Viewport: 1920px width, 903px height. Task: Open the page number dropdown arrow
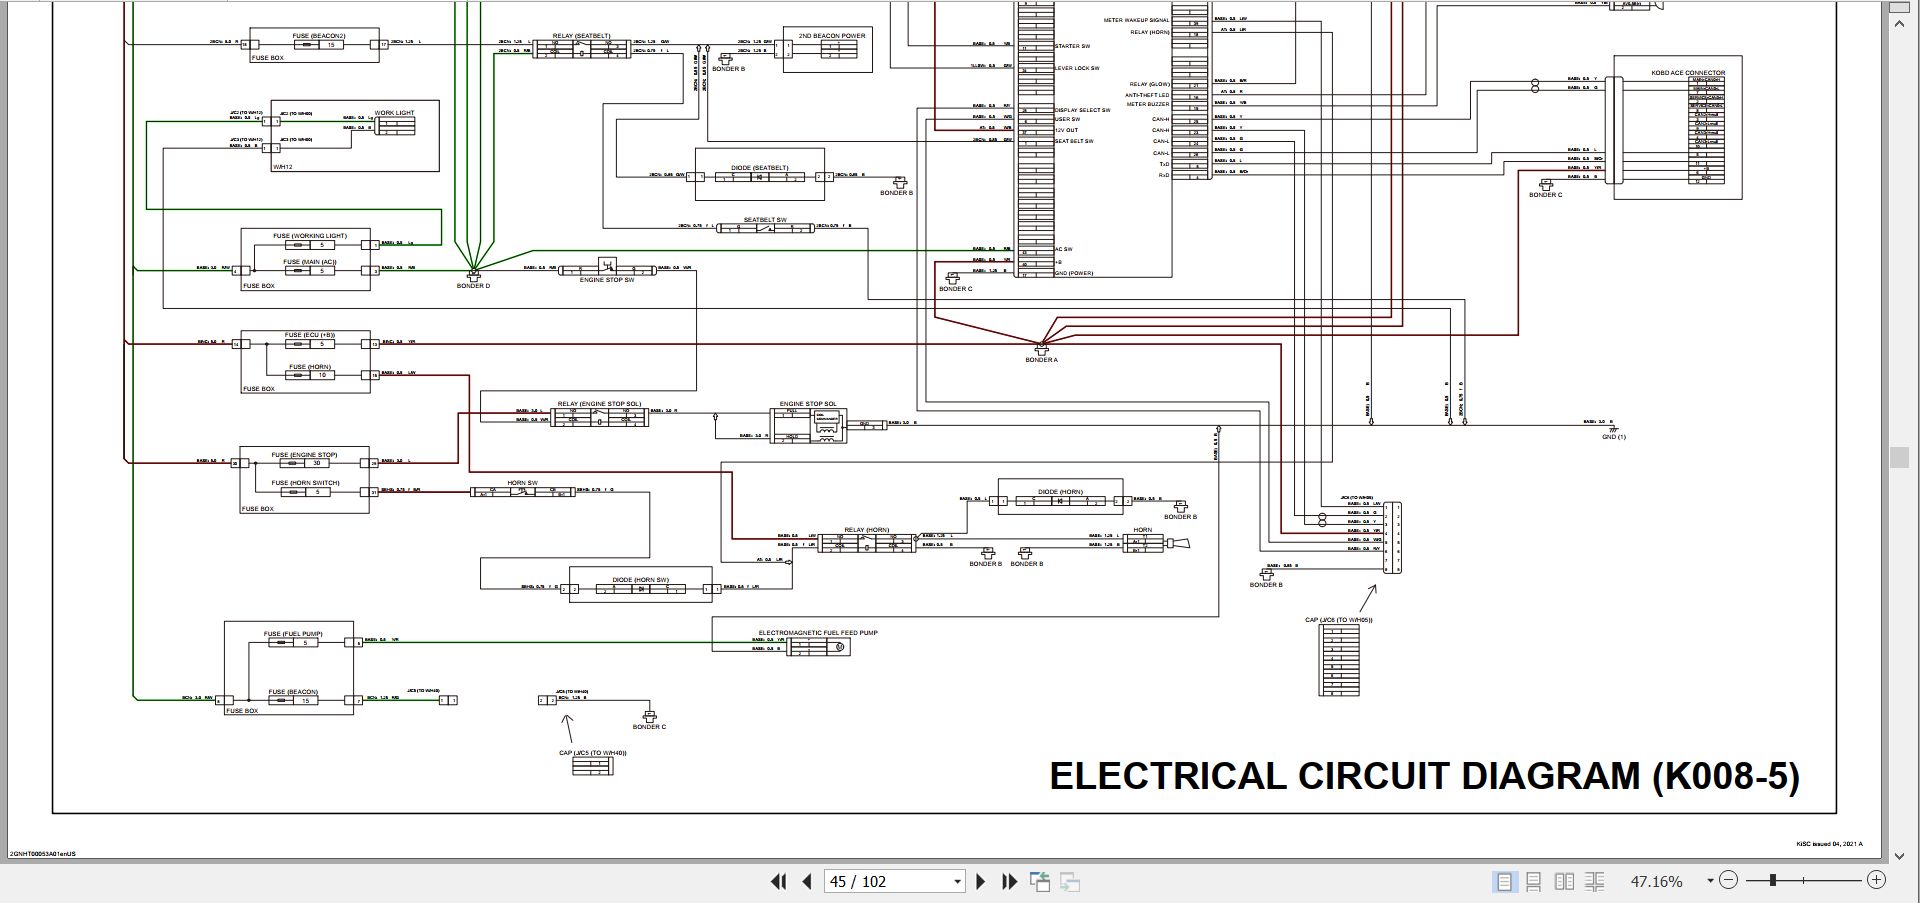(957, 881)
